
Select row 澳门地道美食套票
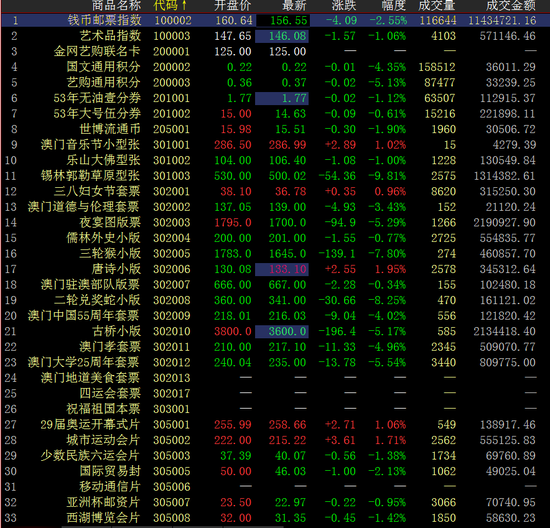[x=275, y=378]
